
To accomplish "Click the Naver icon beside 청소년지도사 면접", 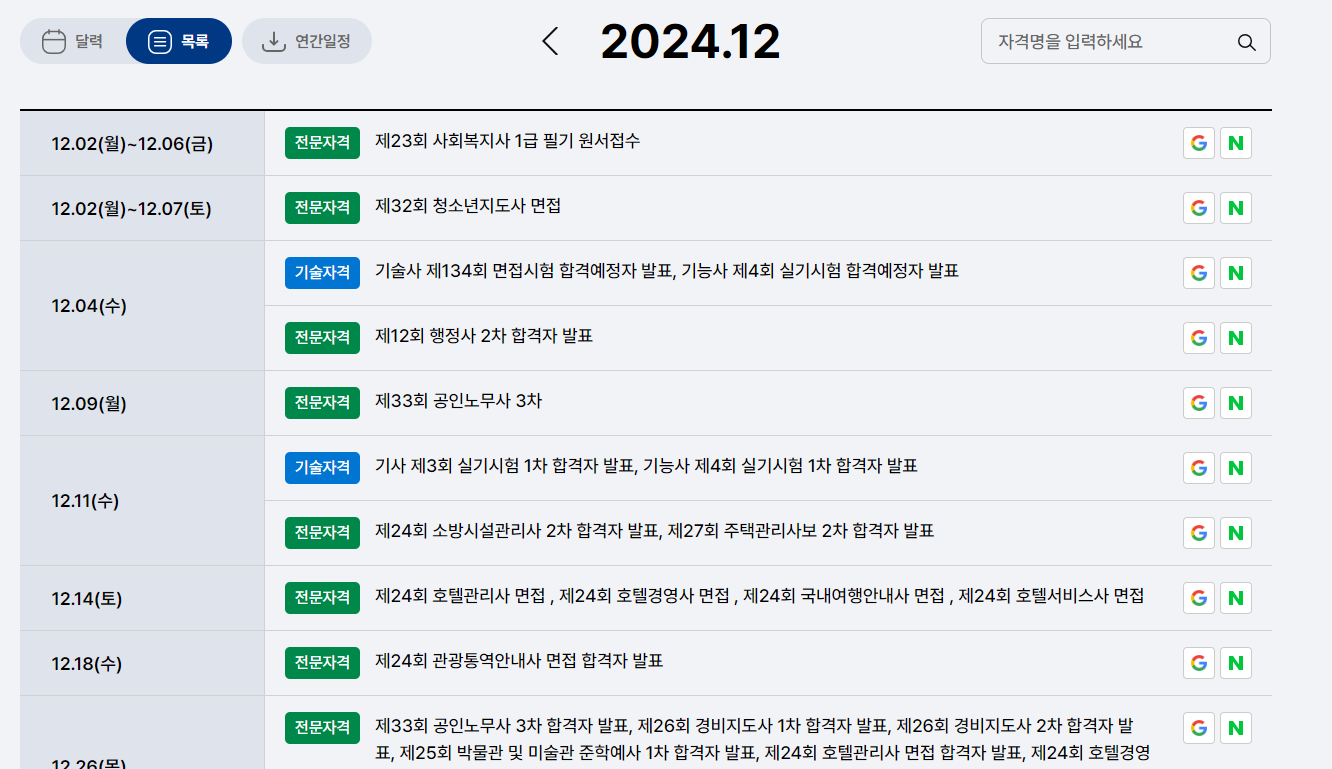I will tap(1235, 207).
